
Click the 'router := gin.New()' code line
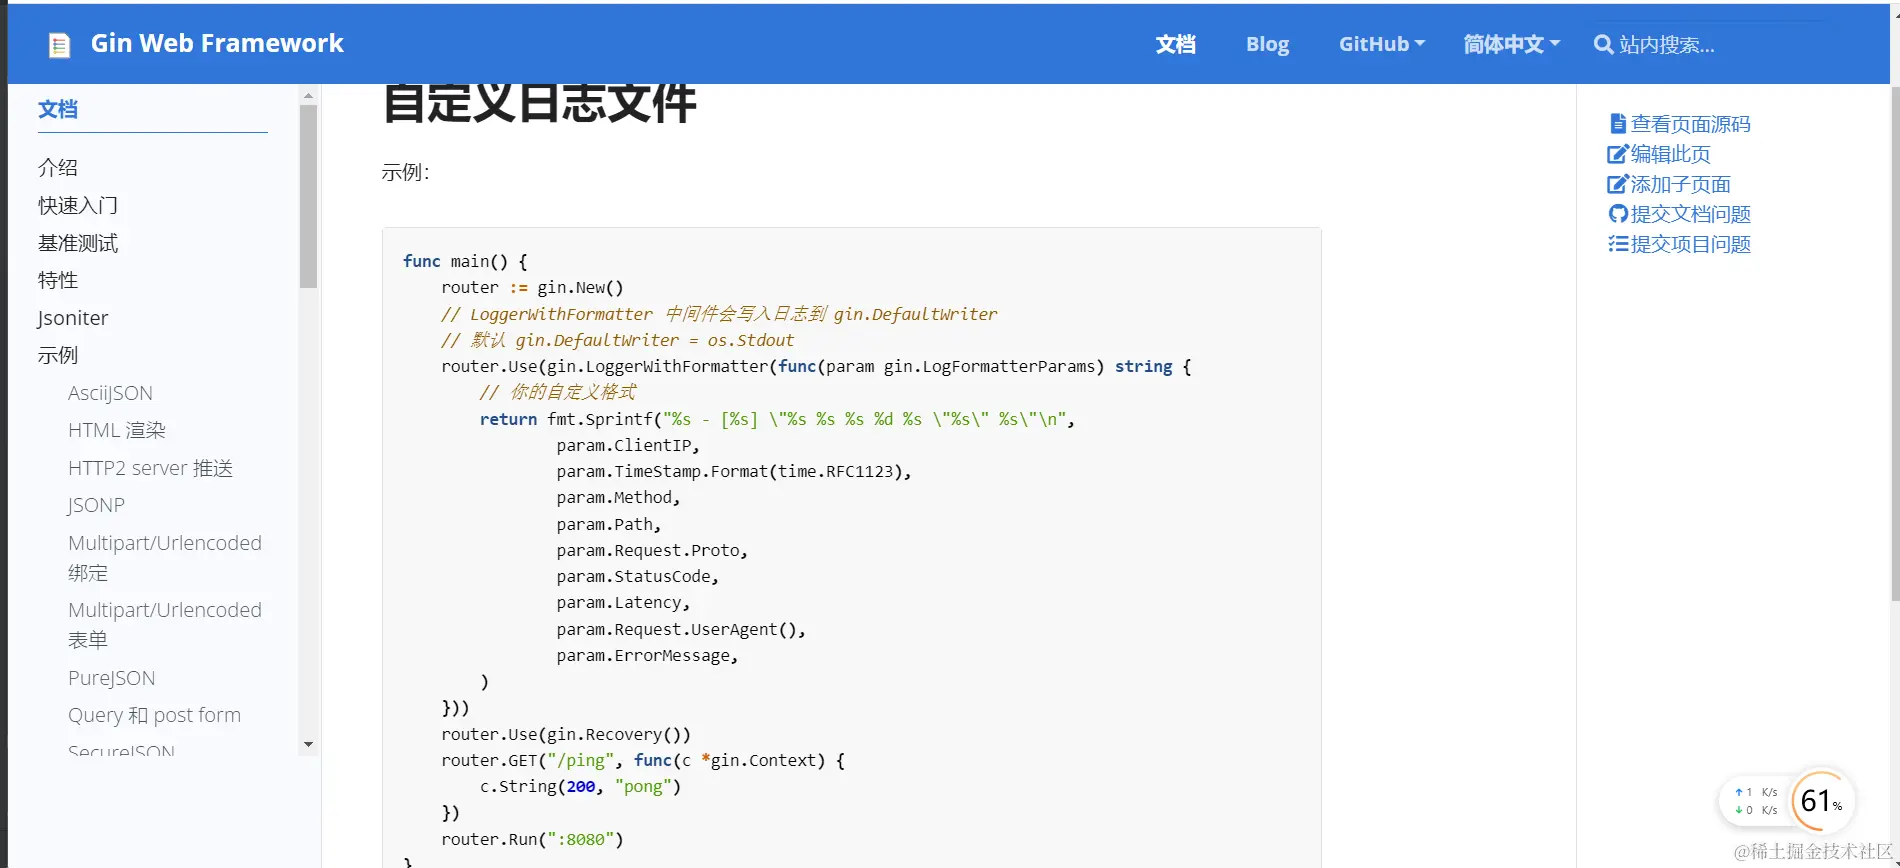(x=532, y=287)
